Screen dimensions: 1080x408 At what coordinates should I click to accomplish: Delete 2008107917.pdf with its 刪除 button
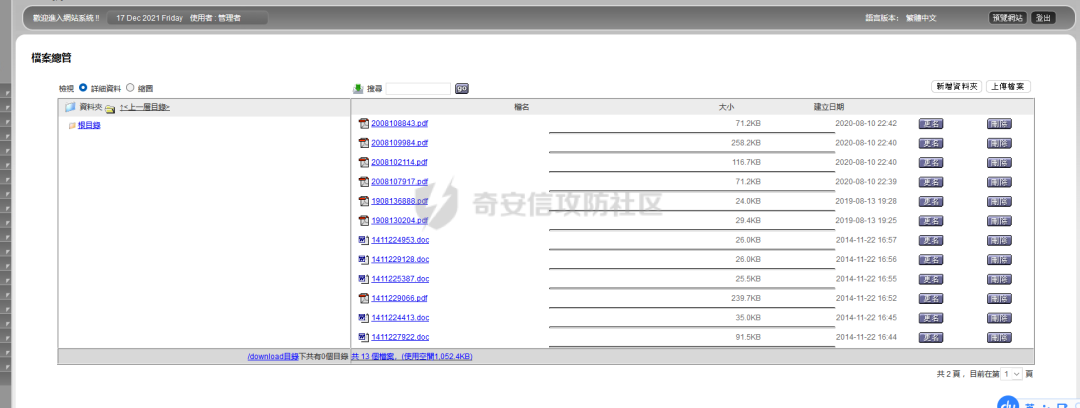click(x=999, y=182)
